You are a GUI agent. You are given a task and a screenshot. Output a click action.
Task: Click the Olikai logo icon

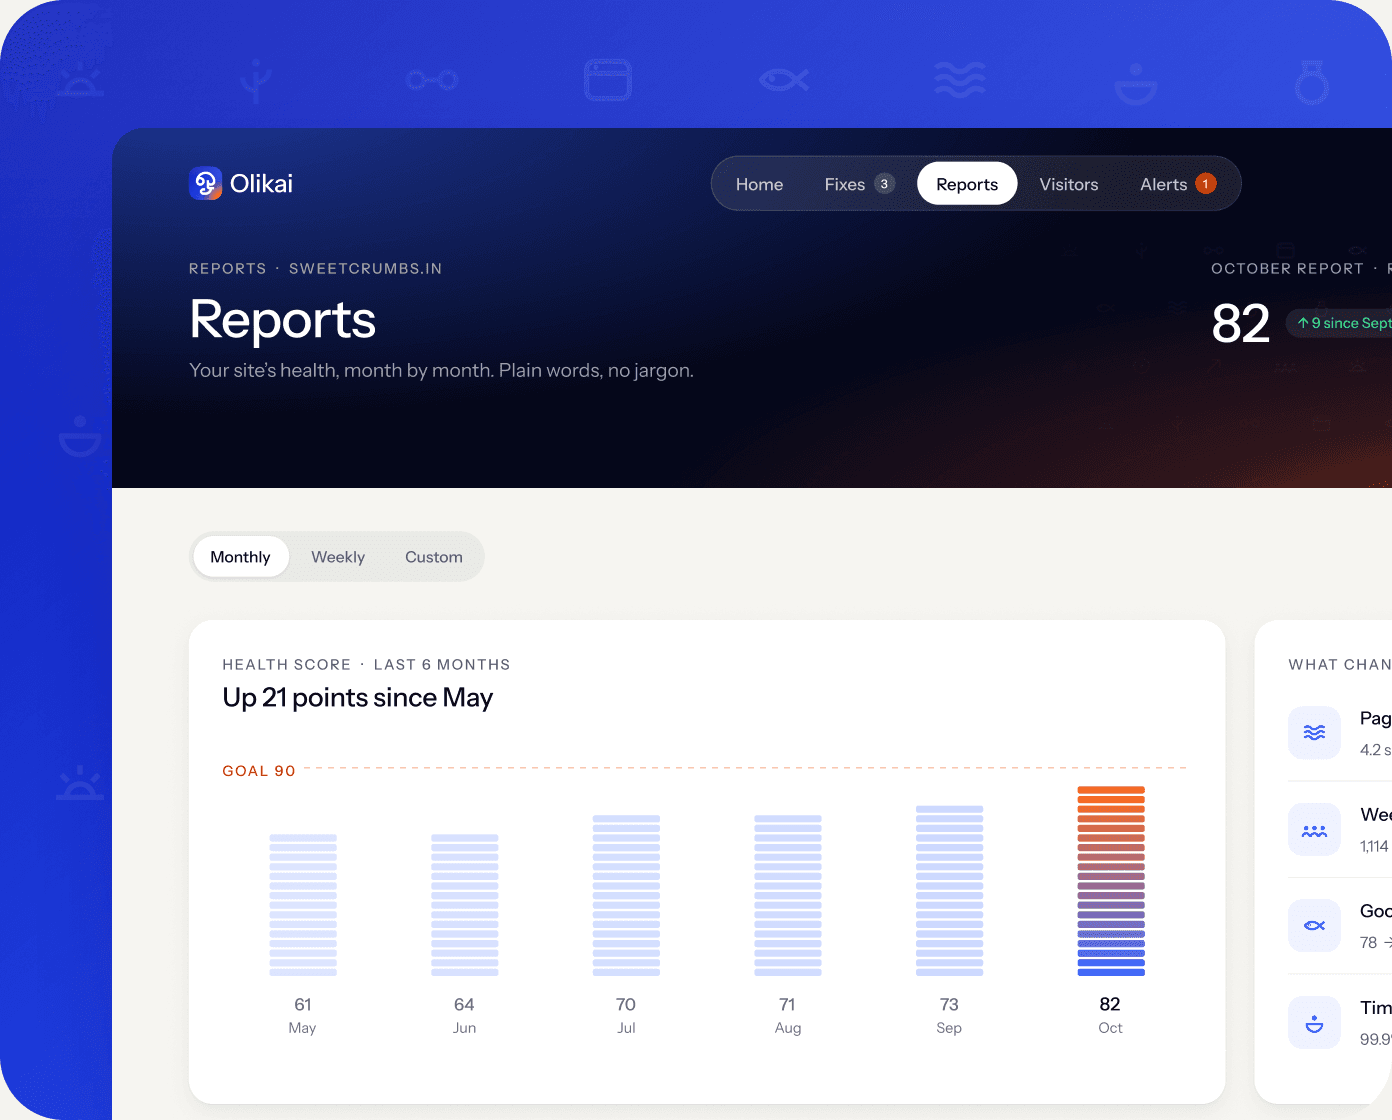tap(206, 183)
